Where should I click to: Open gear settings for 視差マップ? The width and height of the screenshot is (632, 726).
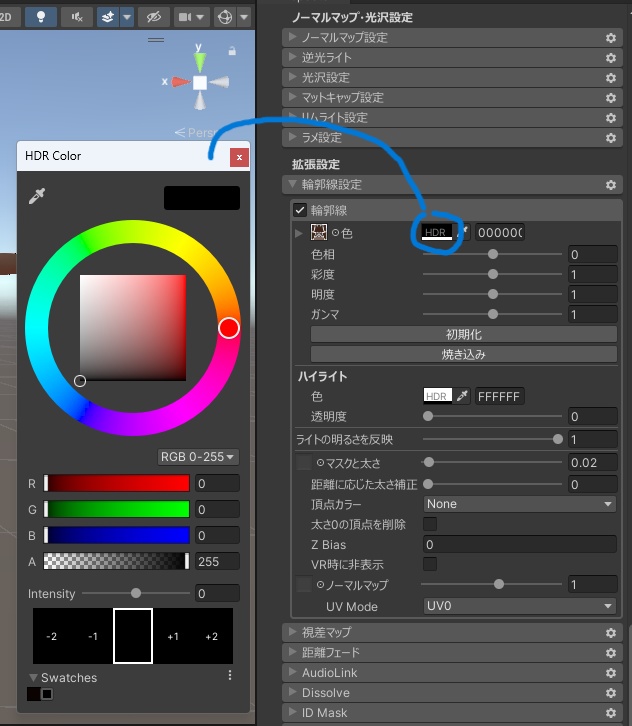pyautogui.click(x=611, y=633)
